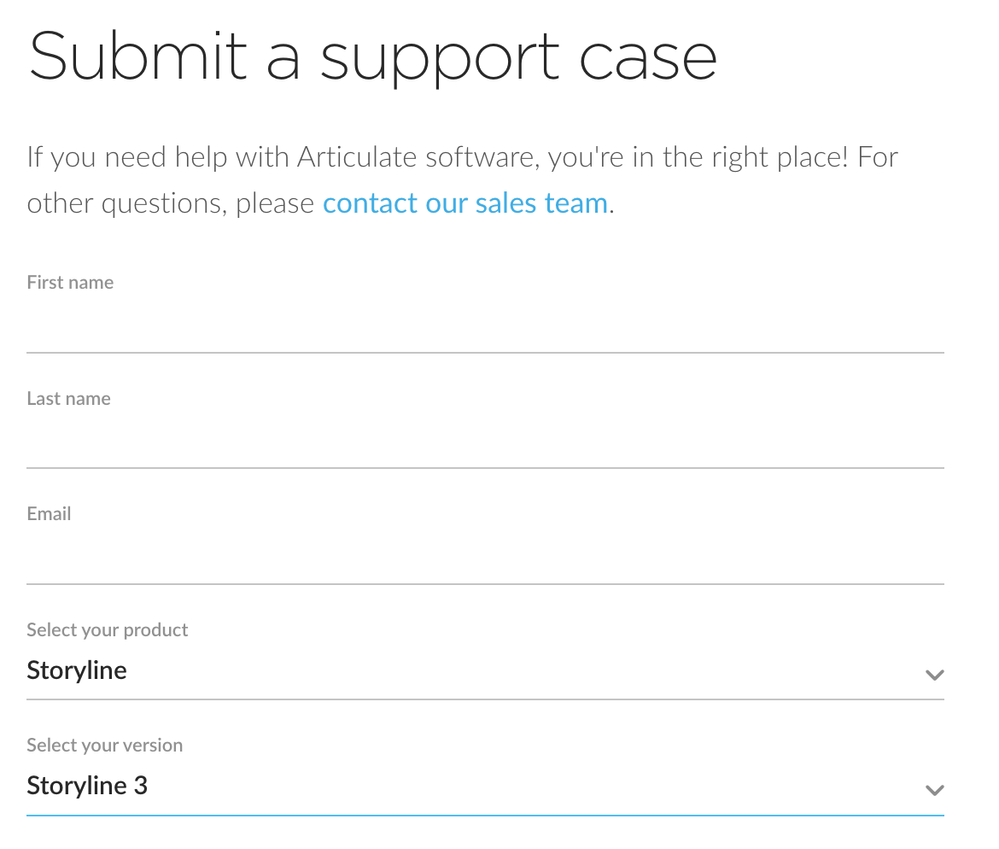Open the 'contact our sales team' link

point(465,203)
